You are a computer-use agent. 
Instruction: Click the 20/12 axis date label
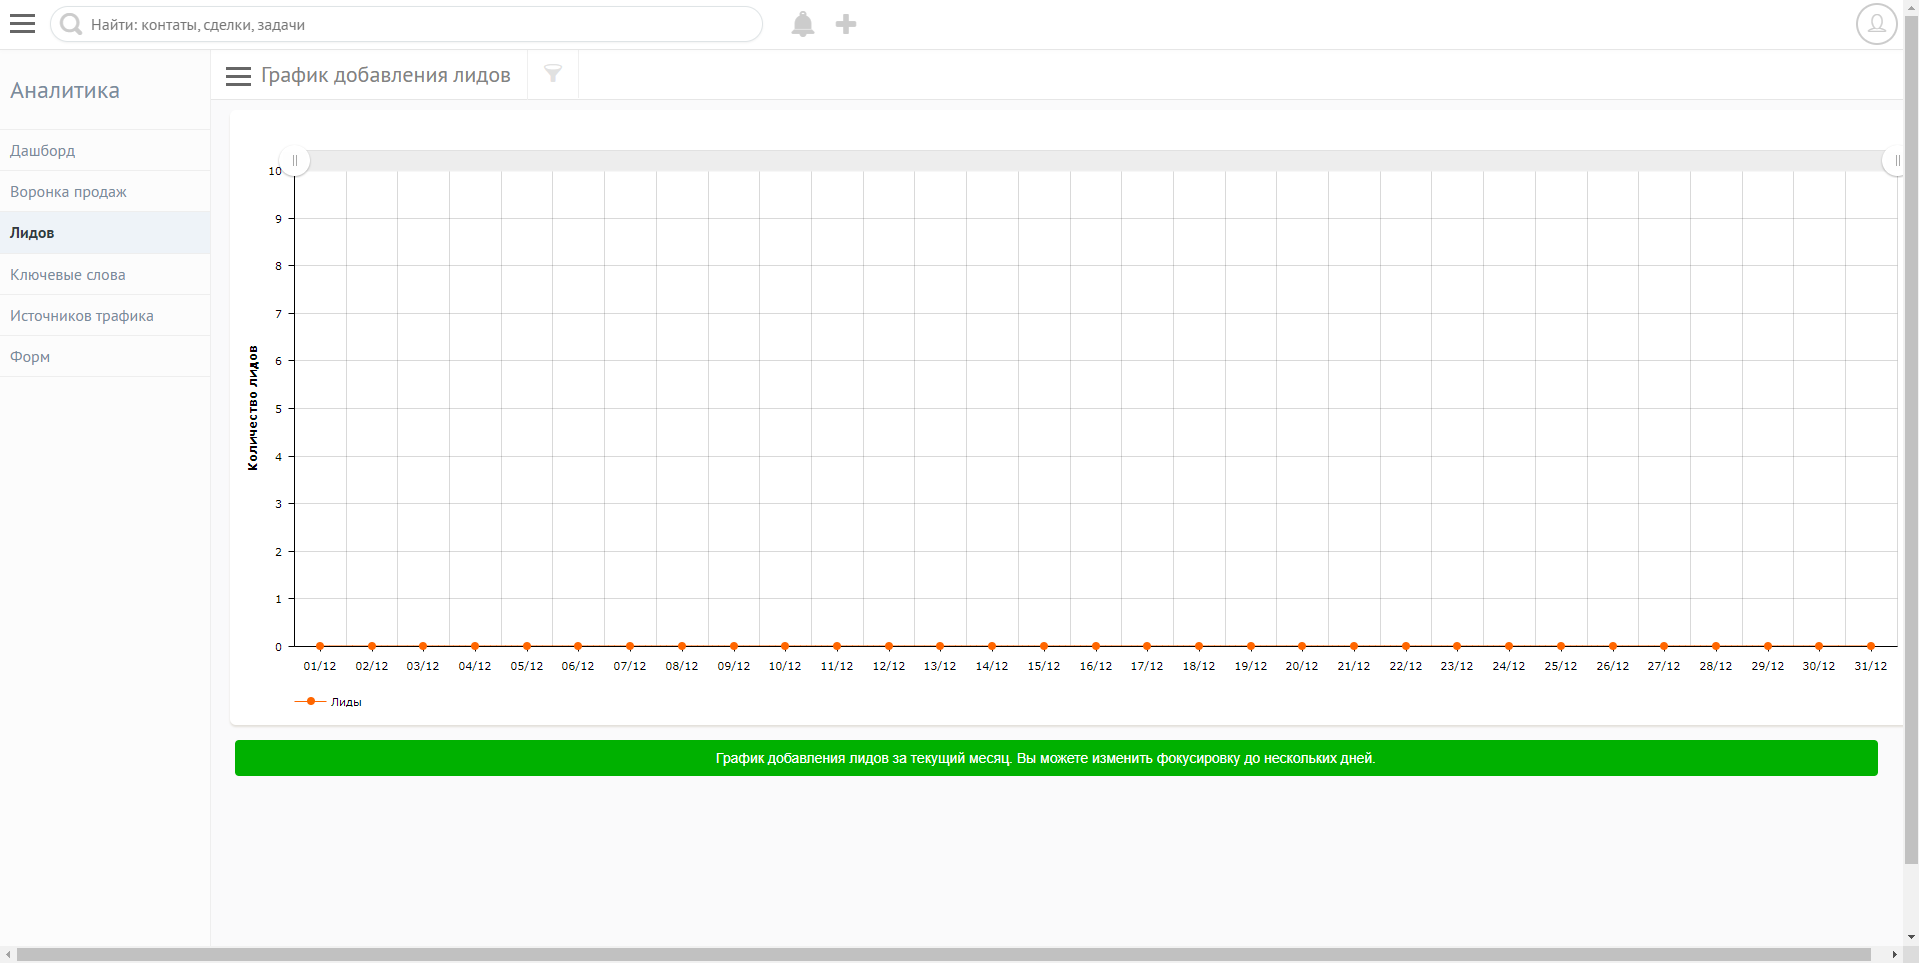pyautogui.click(x=1302, y=666)
